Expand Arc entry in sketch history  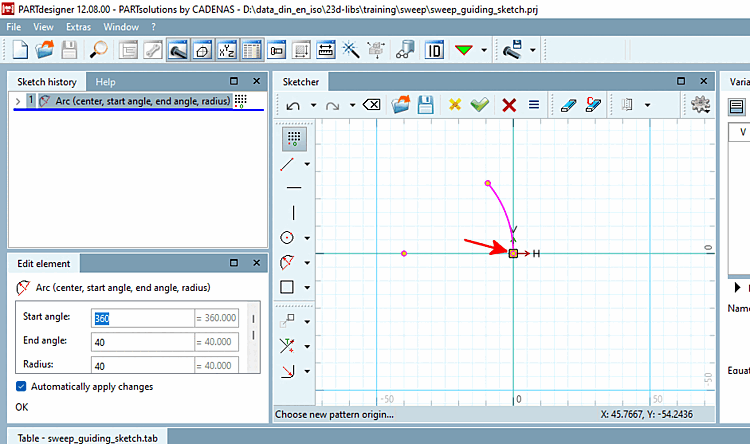tap(18, 101)
